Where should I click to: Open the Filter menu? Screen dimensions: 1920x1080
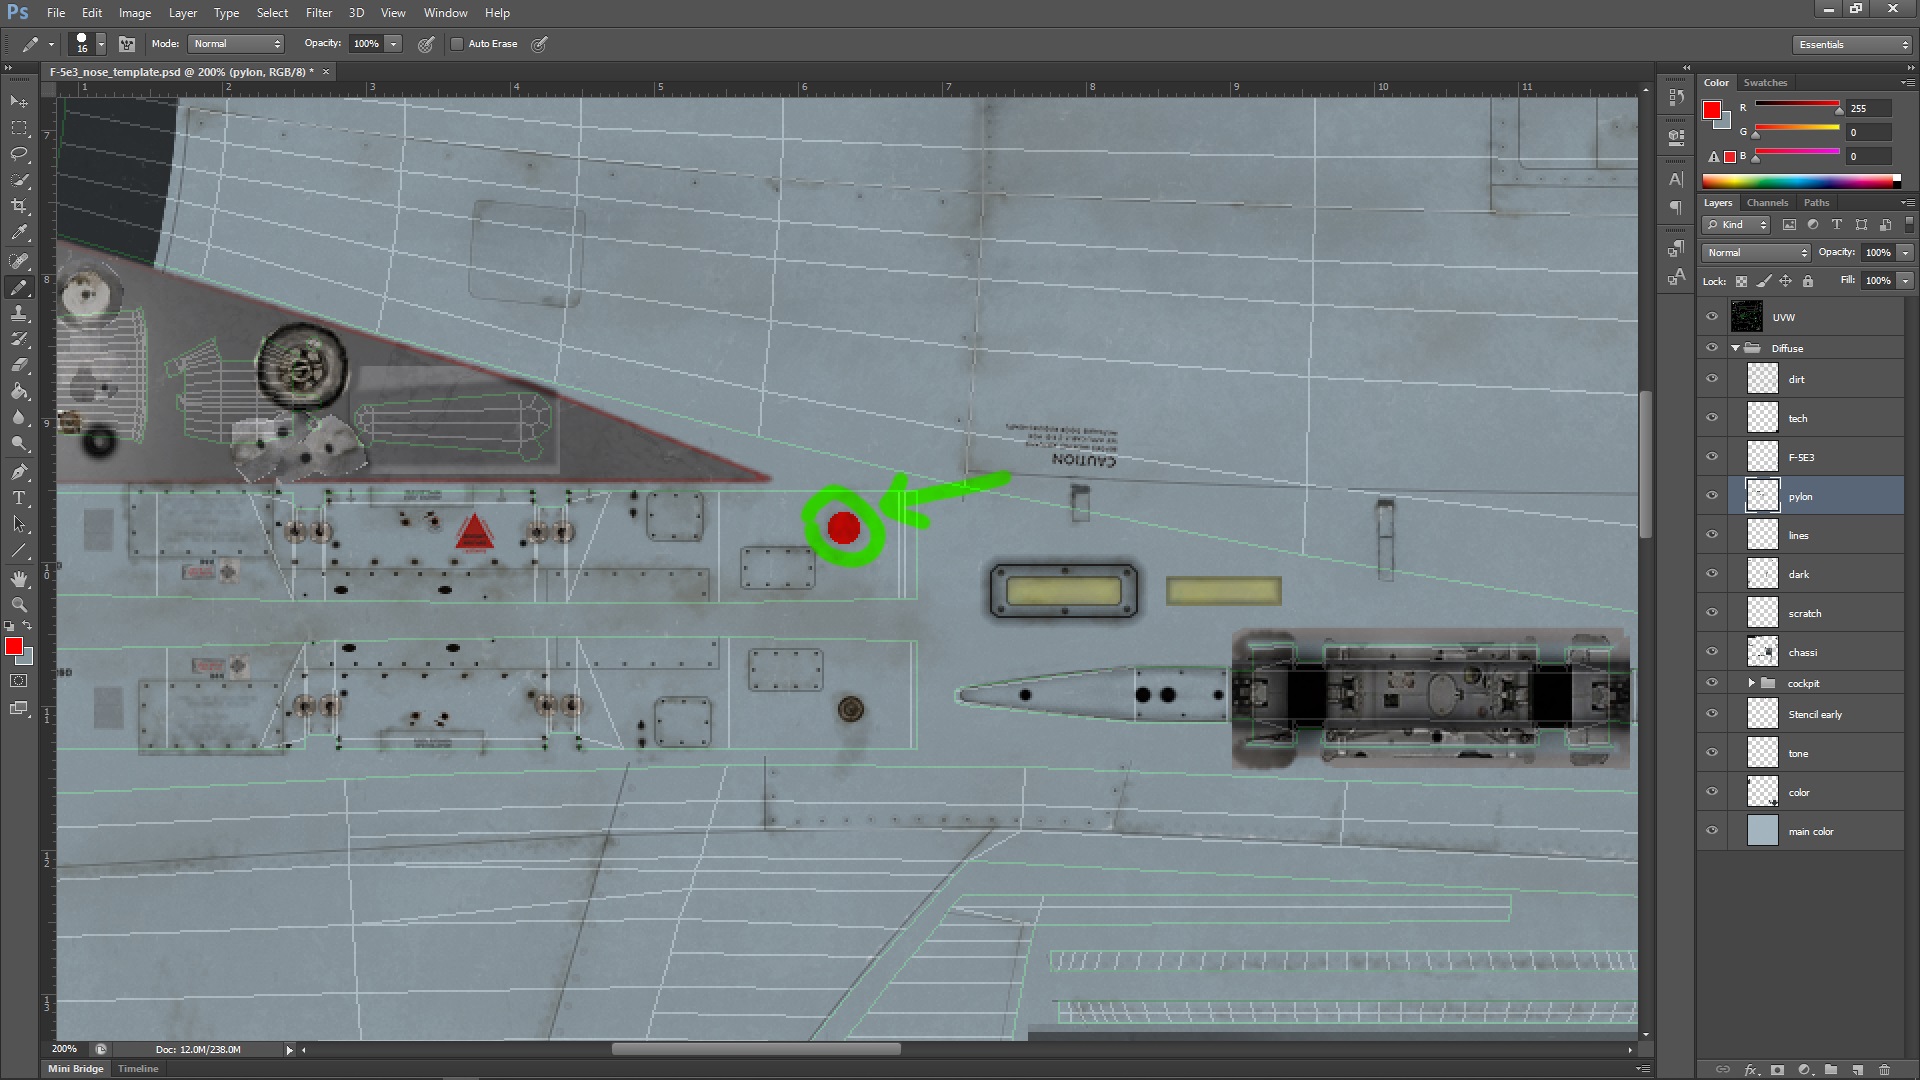[319, 13]
